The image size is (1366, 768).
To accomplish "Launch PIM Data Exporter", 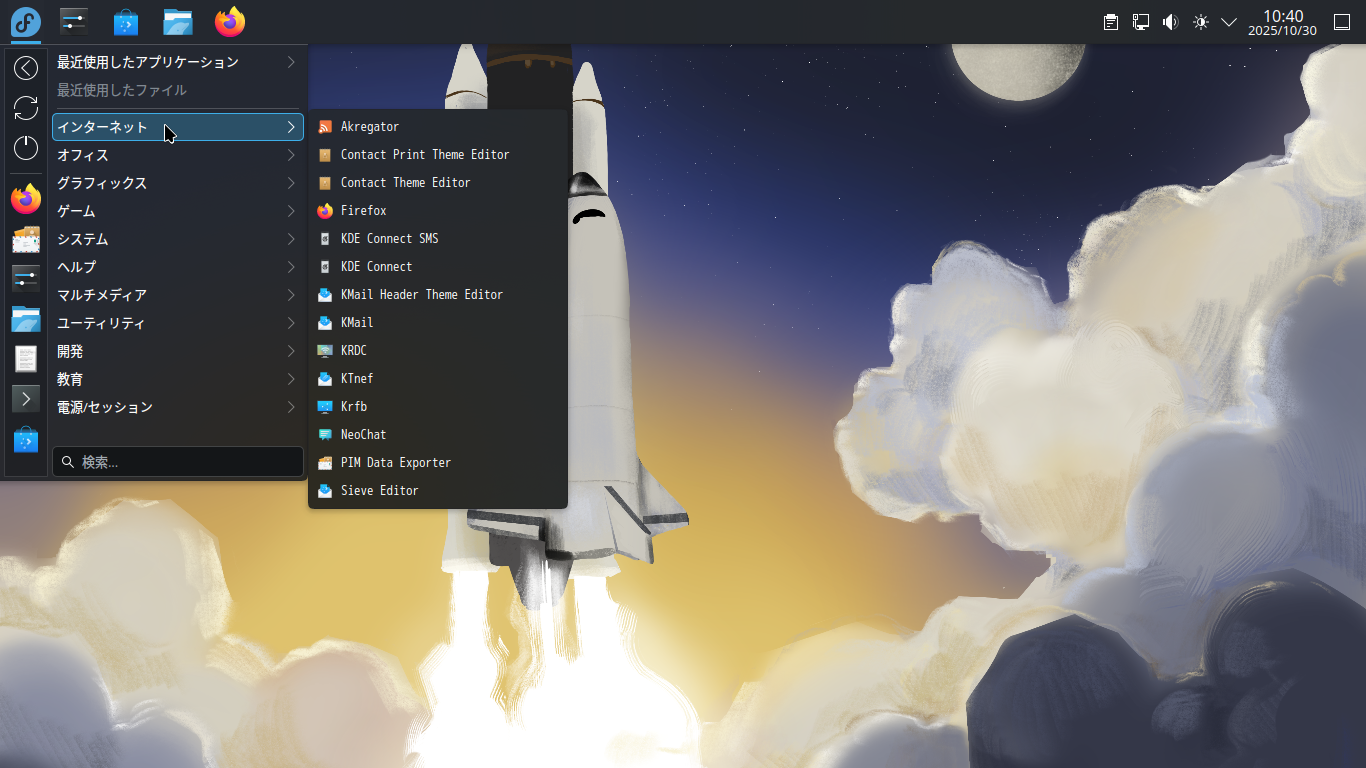I will pos(438,463).
